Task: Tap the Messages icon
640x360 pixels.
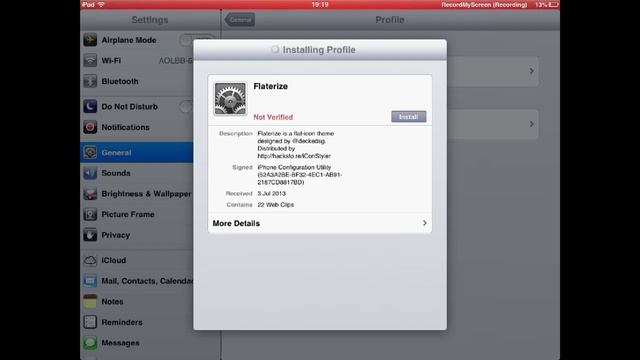Action: coord(90,342)
